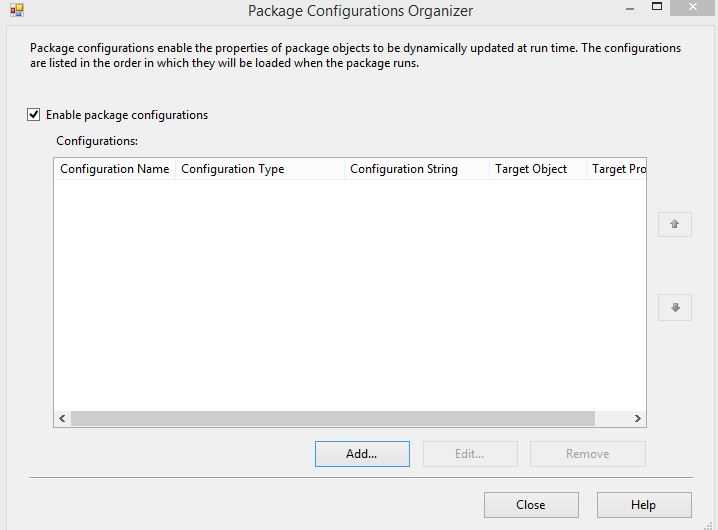The image size is (718, 530).
Task: Toggle Enable package configurations checkbox
Action: pyautogui.click(x=33, y=115)
